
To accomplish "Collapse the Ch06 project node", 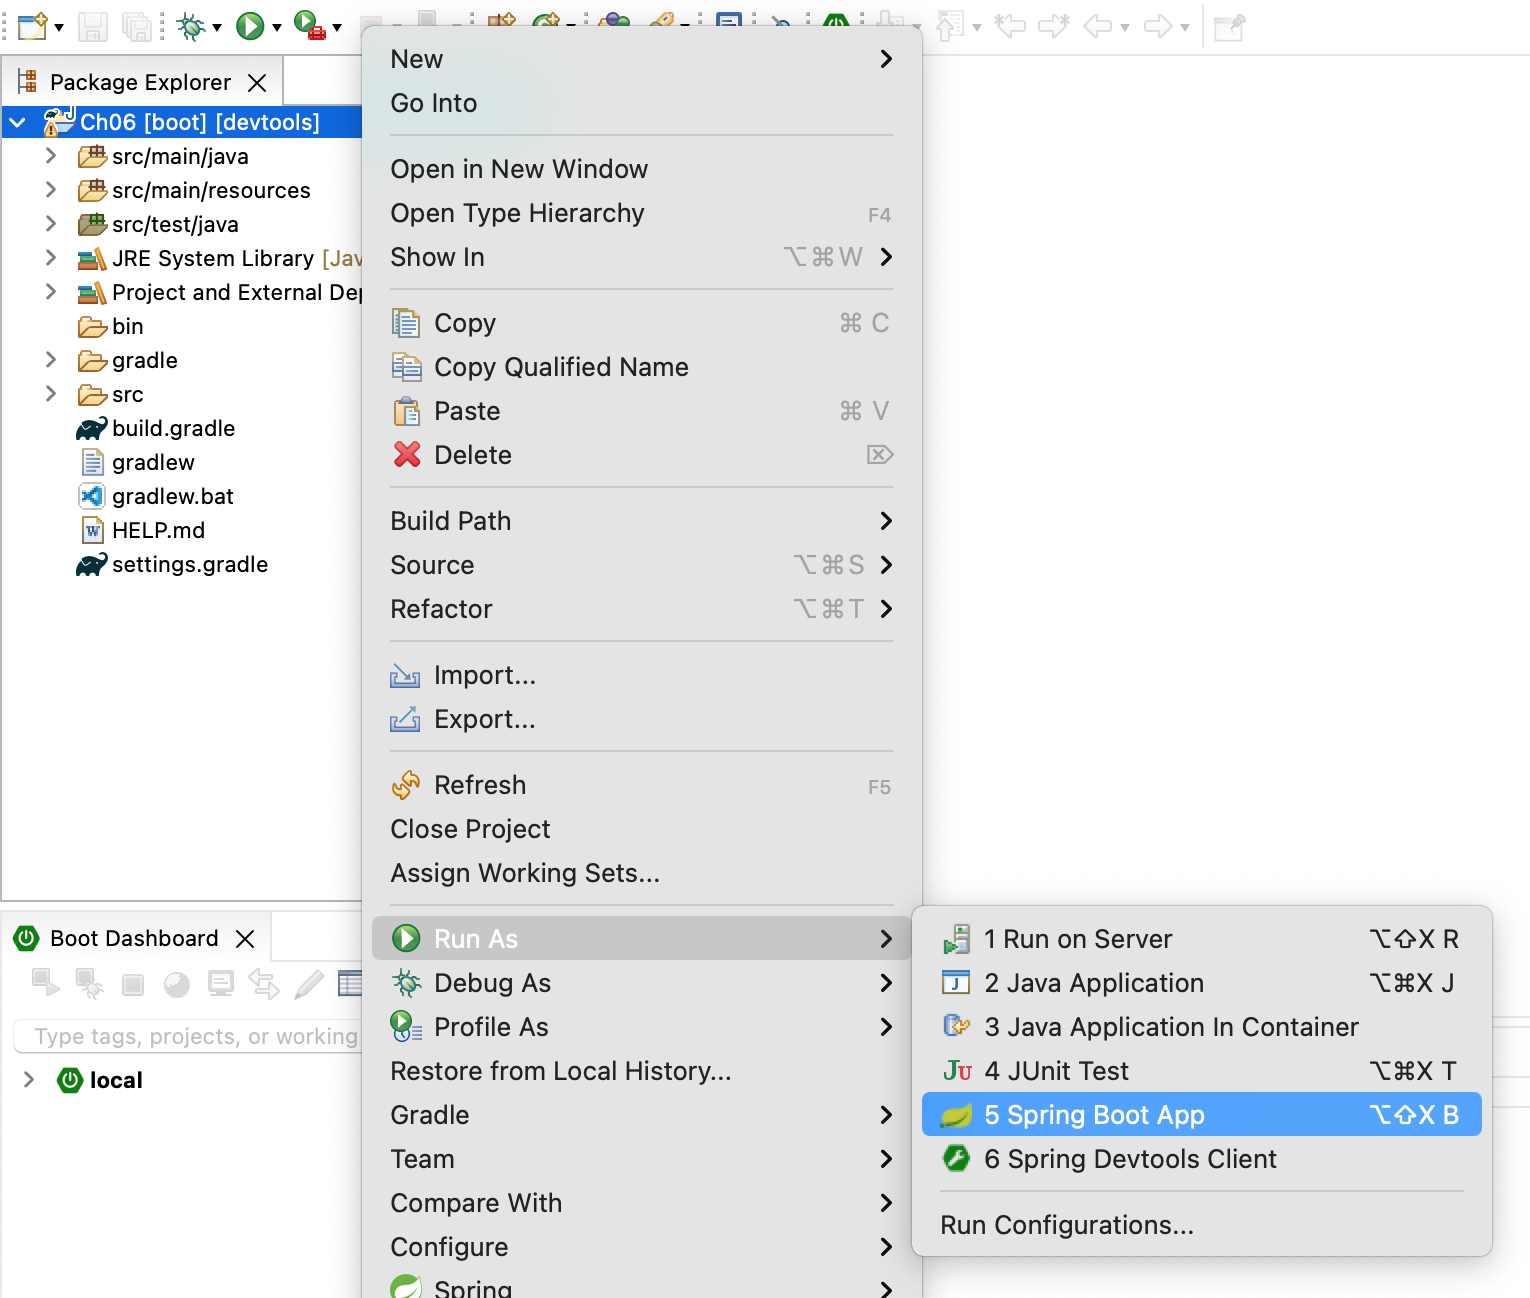I will 18,123.
